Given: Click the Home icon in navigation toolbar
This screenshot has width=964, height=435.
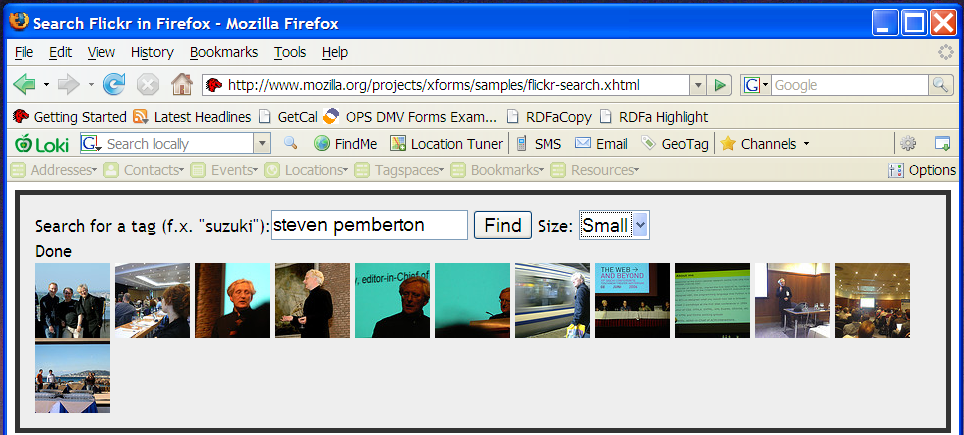Looking at the screenshot, I should (181, 85).
